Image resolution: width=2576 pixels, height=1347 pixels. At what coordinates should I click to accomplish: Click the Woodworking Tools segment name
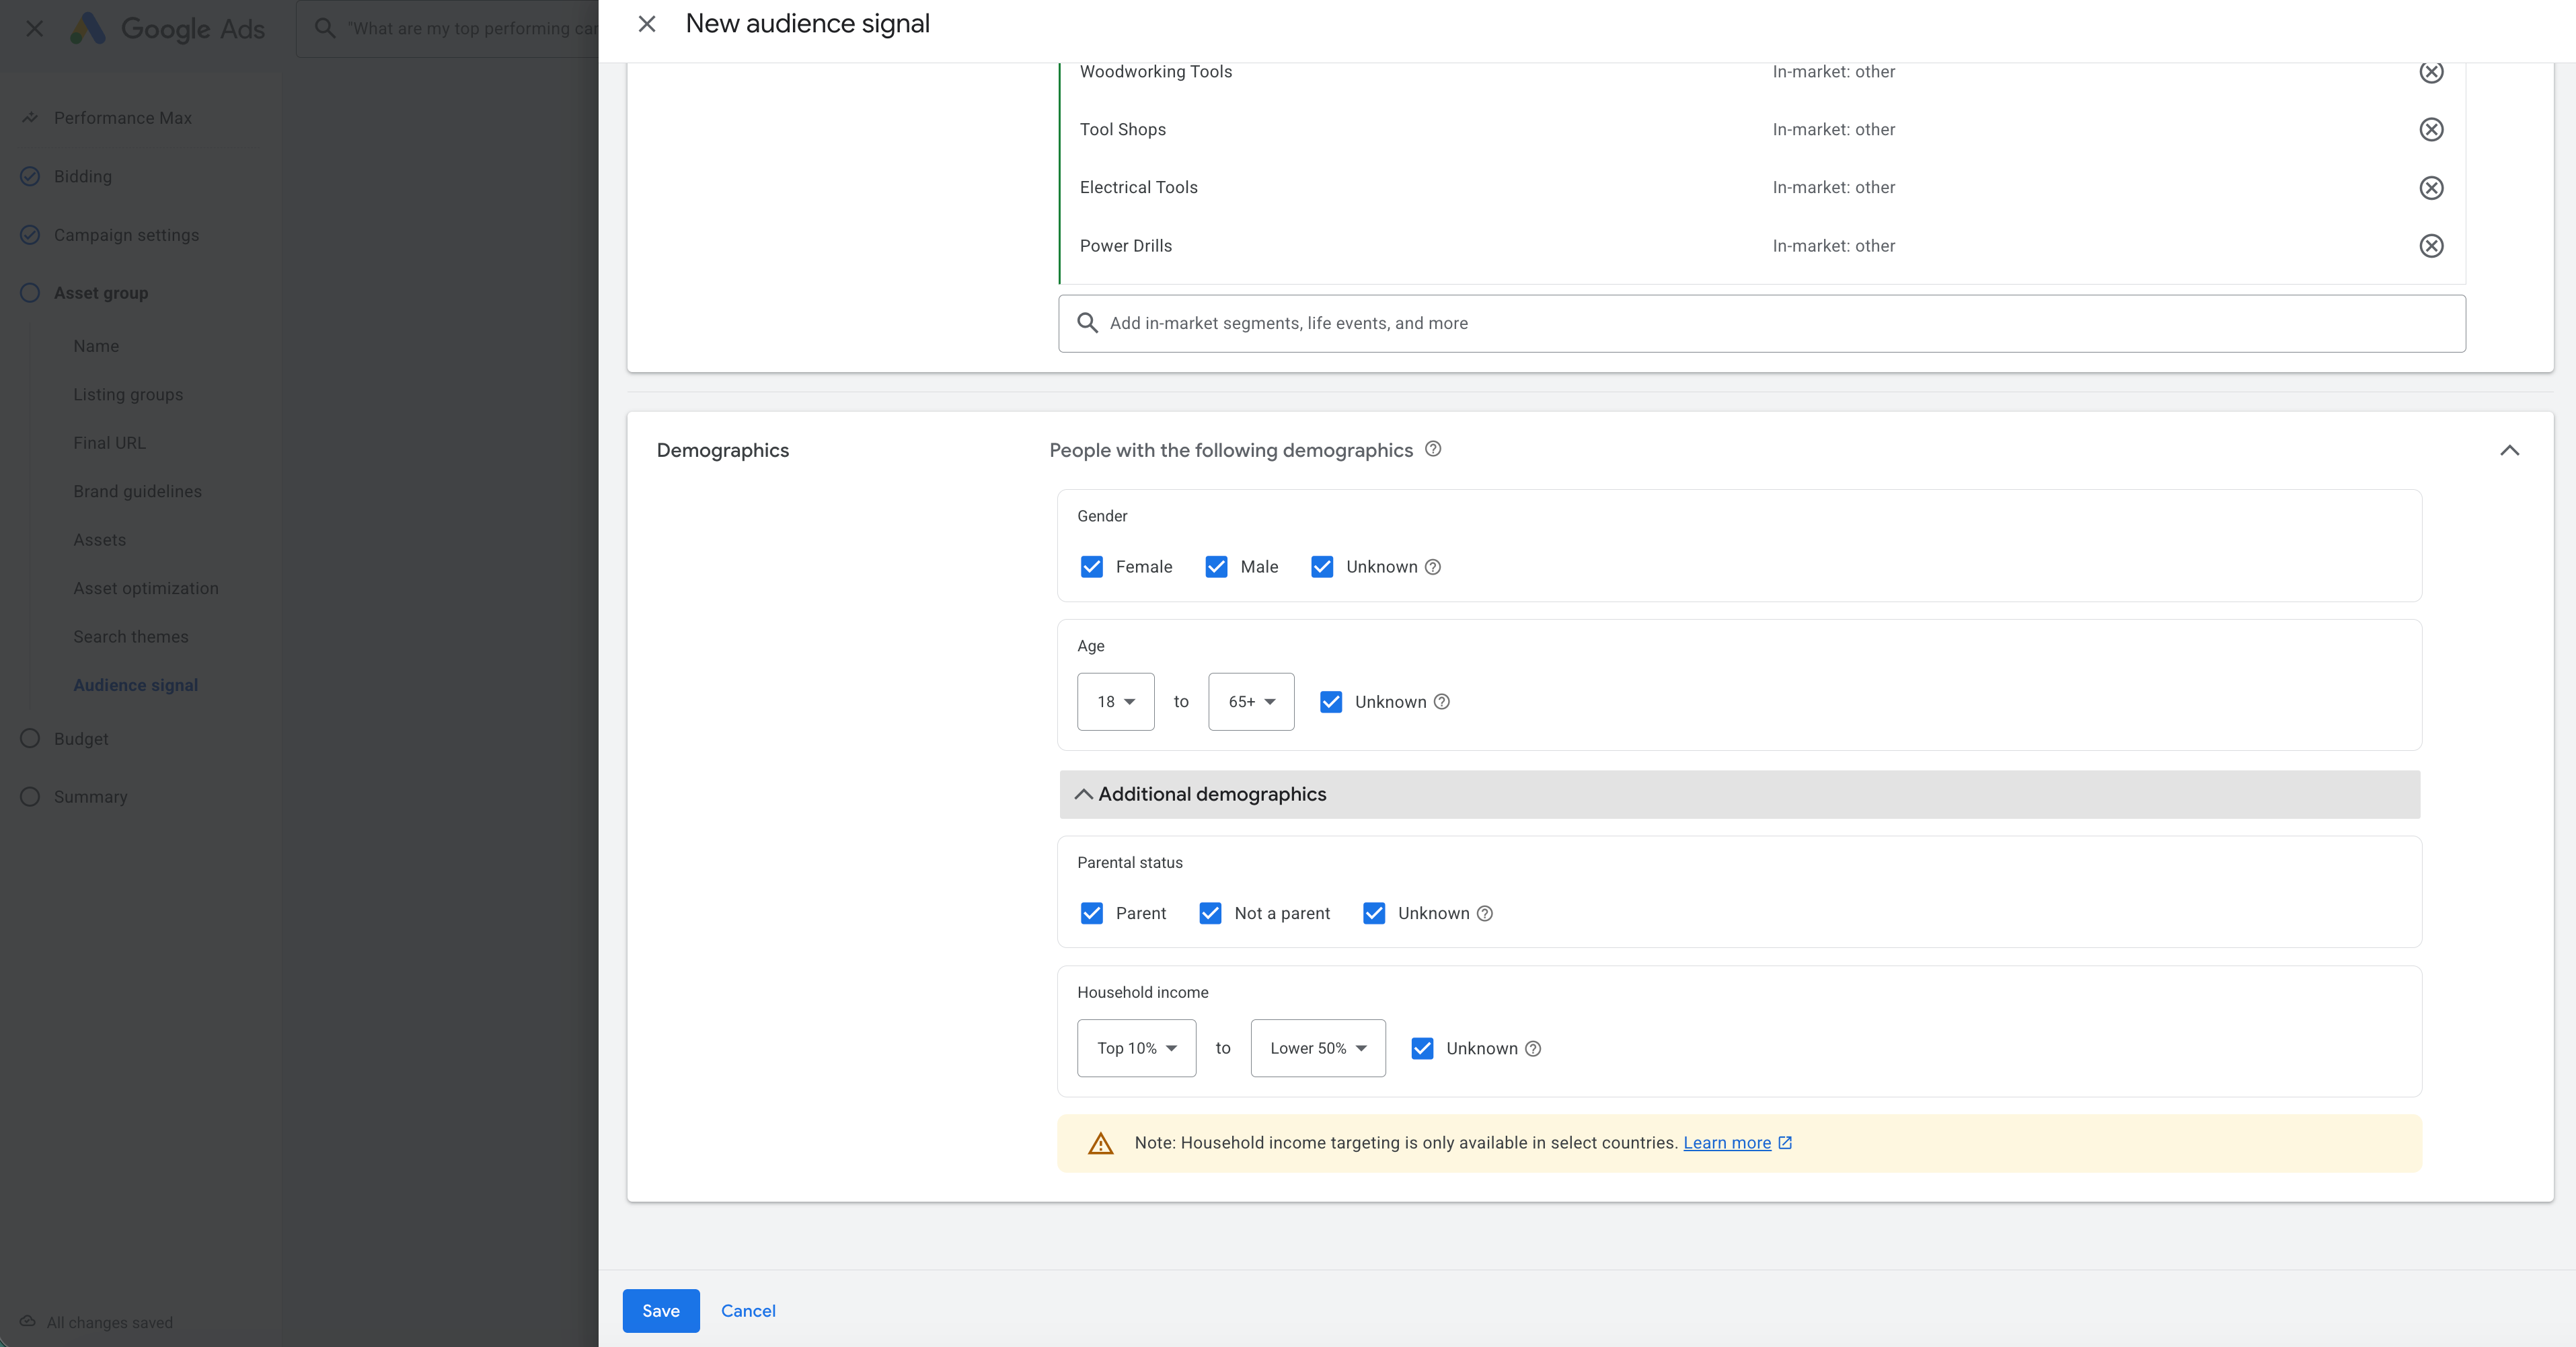[x=1156, y=72]
